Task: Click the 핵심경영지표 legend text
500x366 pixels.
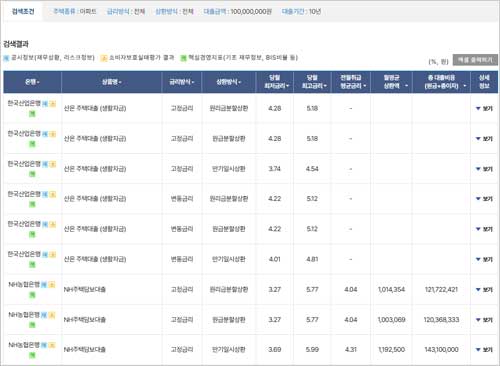Action: pos(243,58)
